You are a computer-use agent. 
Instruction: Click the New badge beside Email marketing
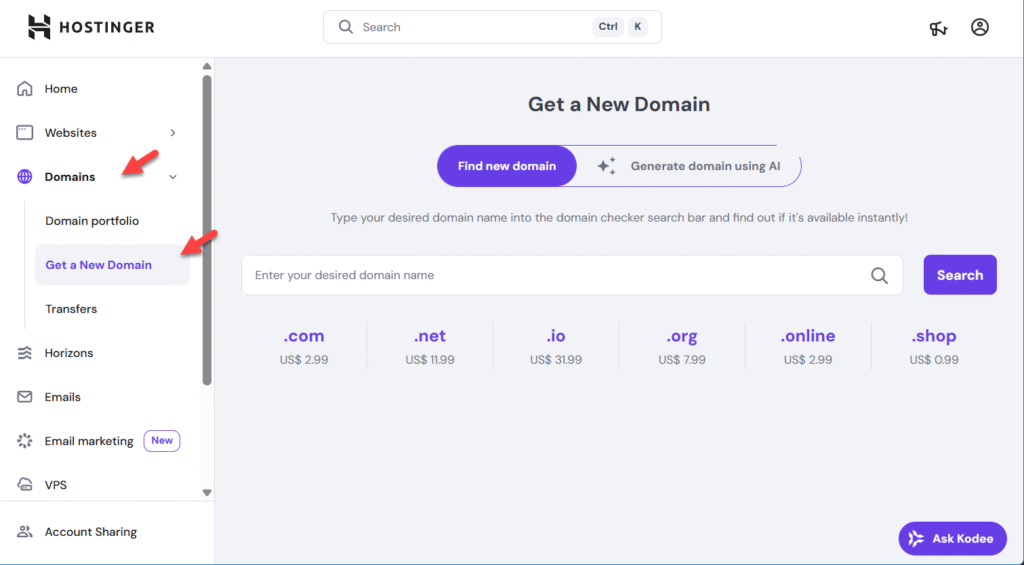click(162, 441)
